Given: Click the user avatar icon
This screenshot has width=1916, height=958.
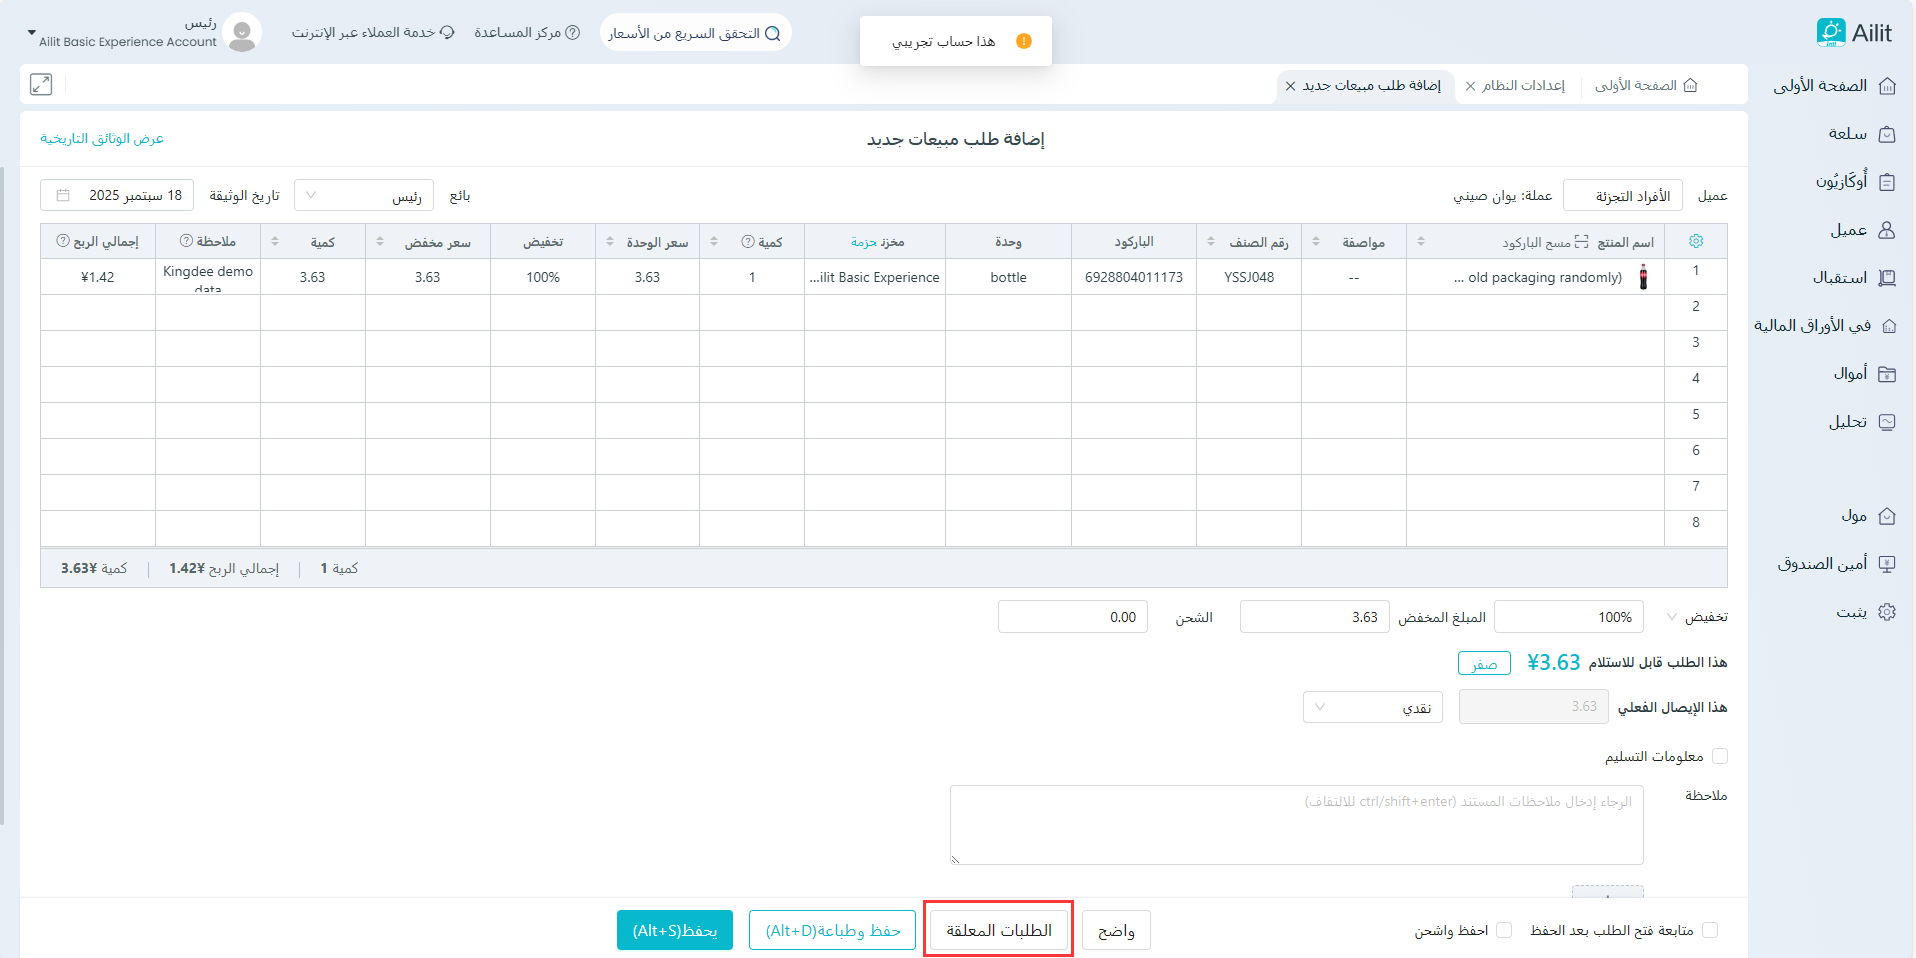Looking at the screenshot, I should coord(241,33).
